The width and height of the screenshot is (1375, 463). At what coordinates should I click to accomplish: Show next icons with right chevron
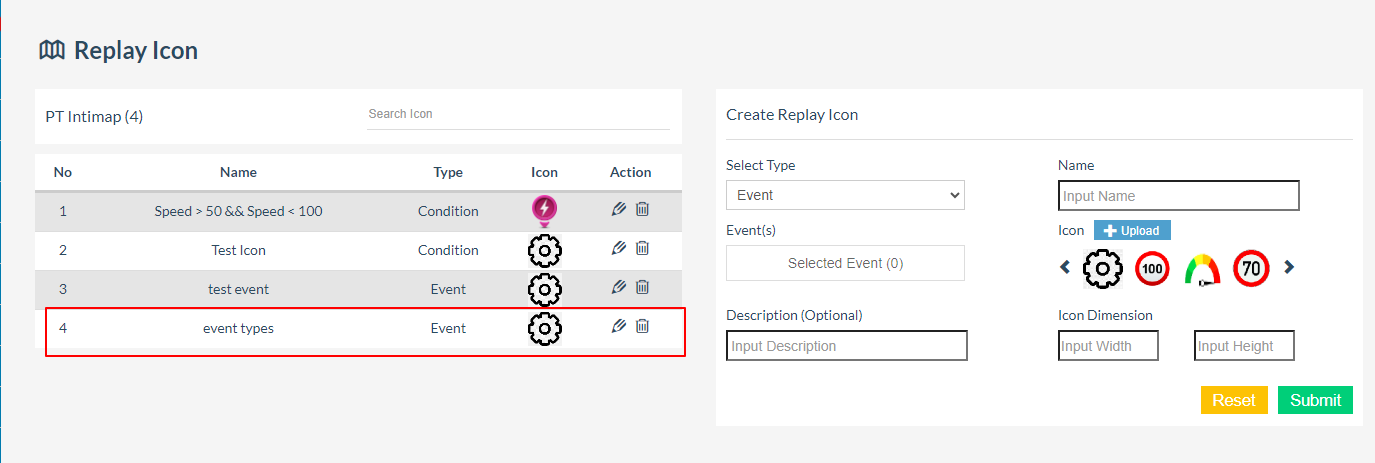coord(1289,267)
